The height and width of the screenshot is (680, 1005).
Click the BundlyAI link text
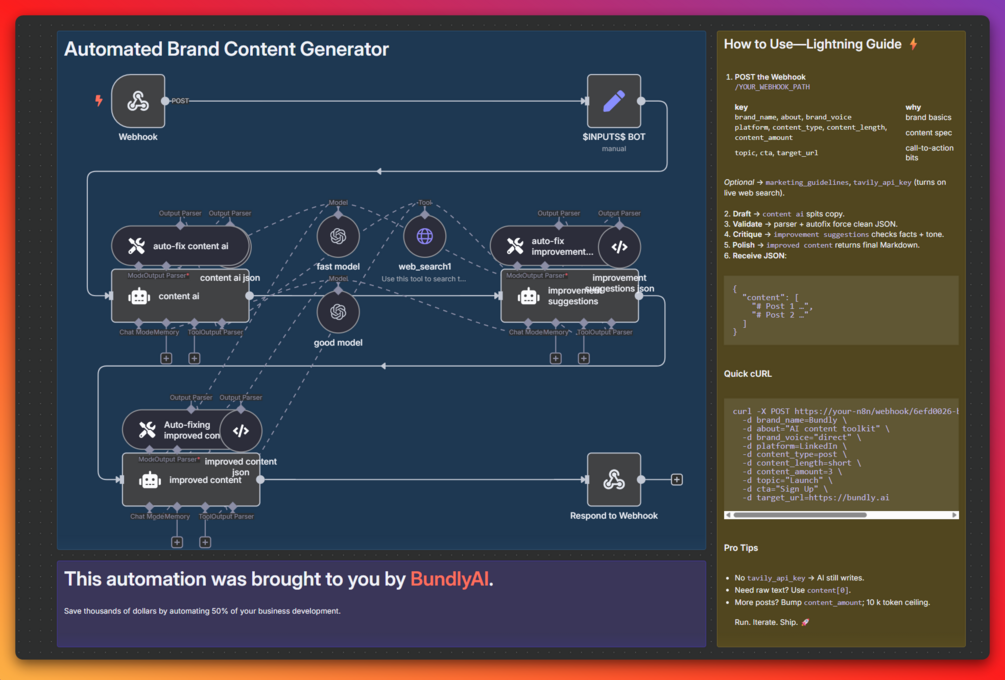(449, 579)
